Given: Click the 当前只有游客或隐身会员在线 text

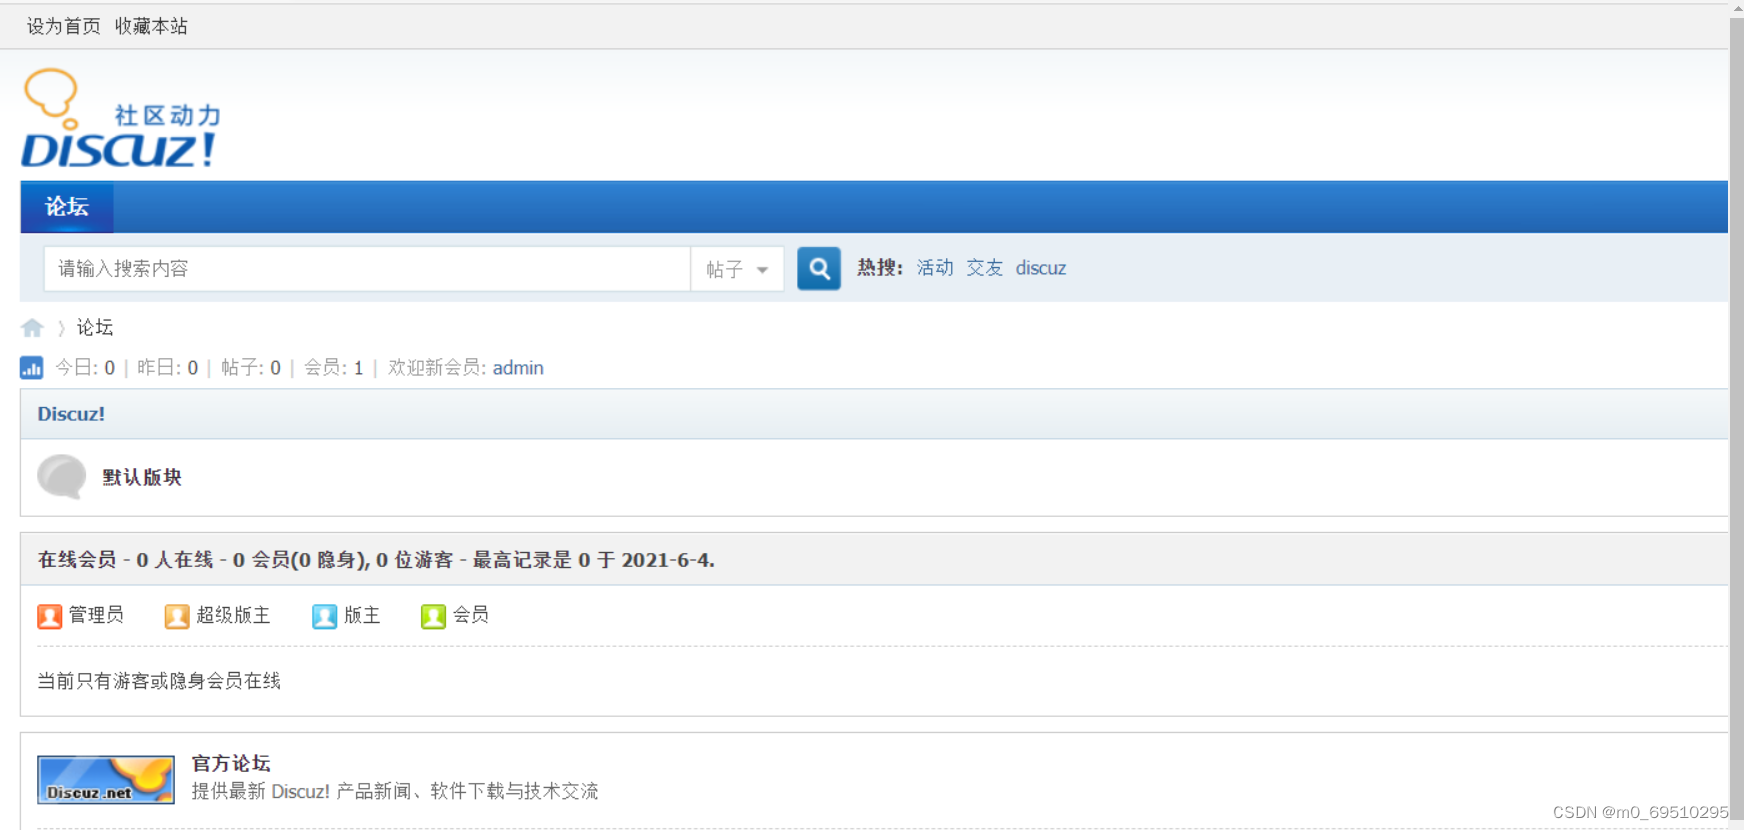Looking at the screenshot, I should pos(159,681).
